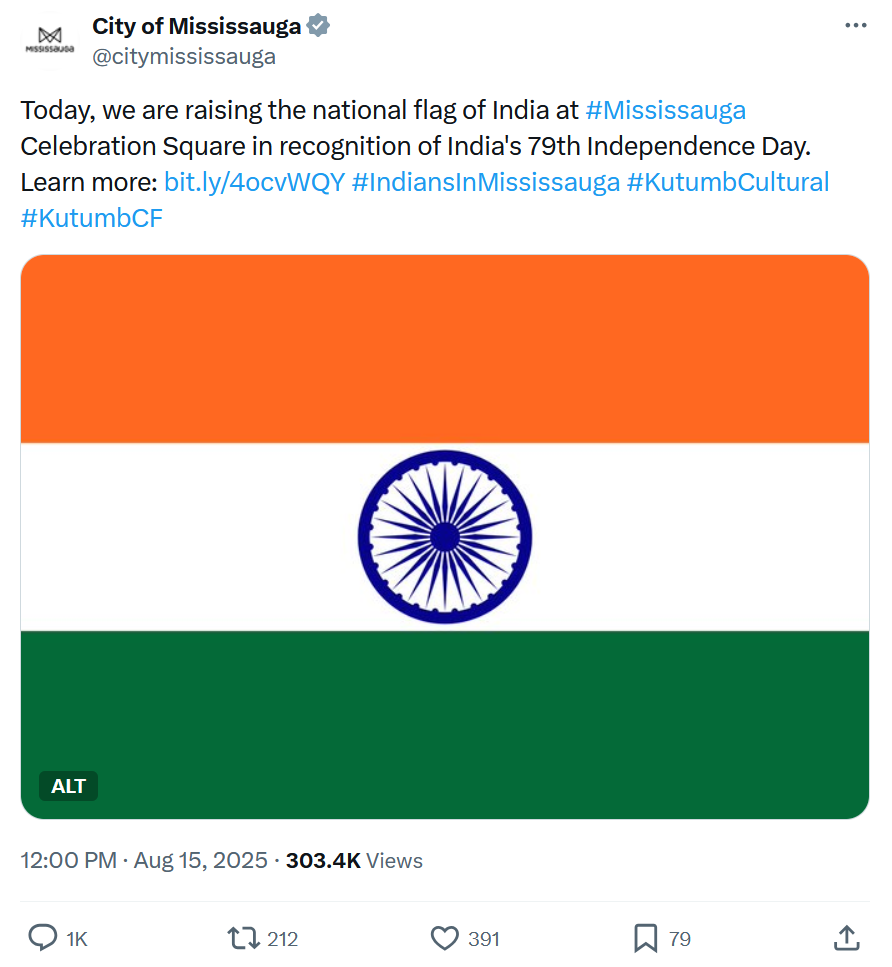The image size is (892, 967).
Task: Click the 212 reposts count
Action: [283, 939]
